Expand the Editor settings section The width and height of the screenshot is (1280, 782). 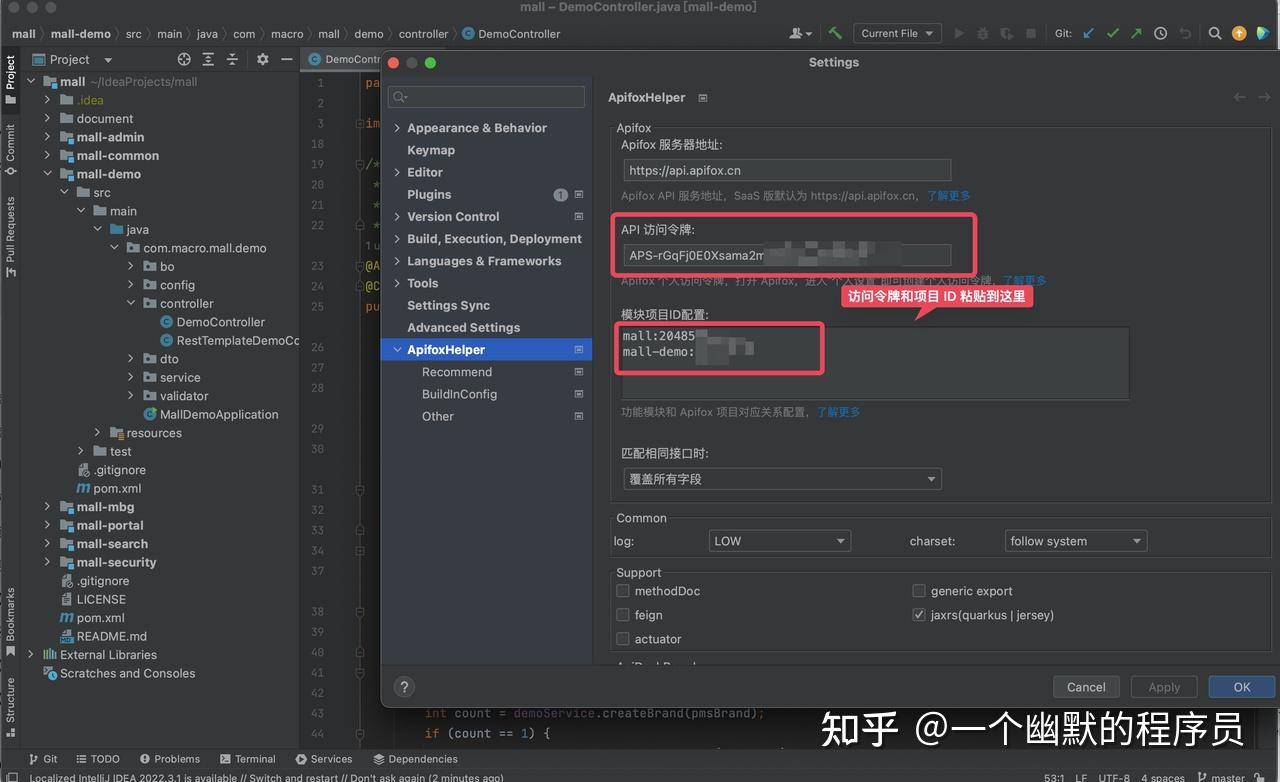pyautogui.click(x=397, y=172)
